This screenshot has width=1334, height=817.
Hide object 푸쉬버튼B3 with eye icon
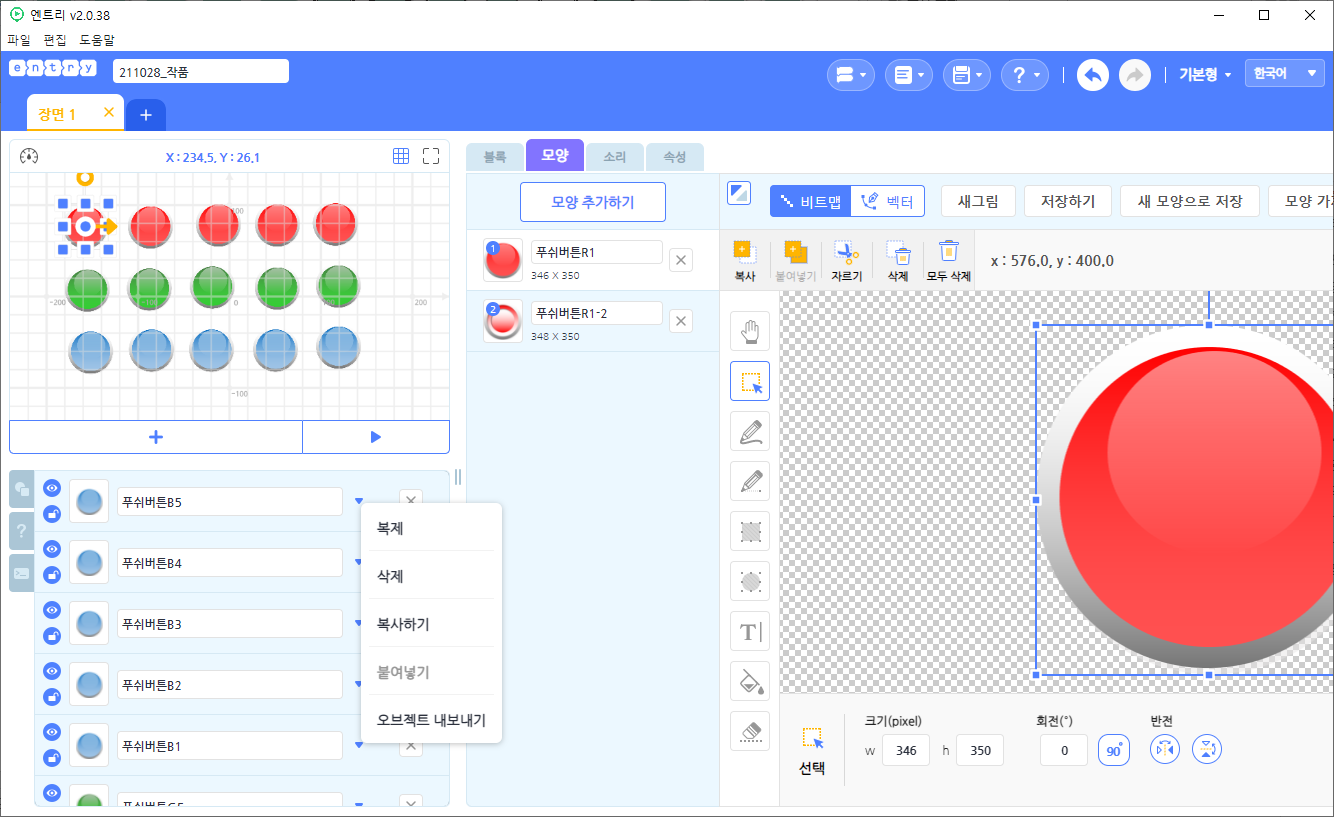(x=53, y=610)
